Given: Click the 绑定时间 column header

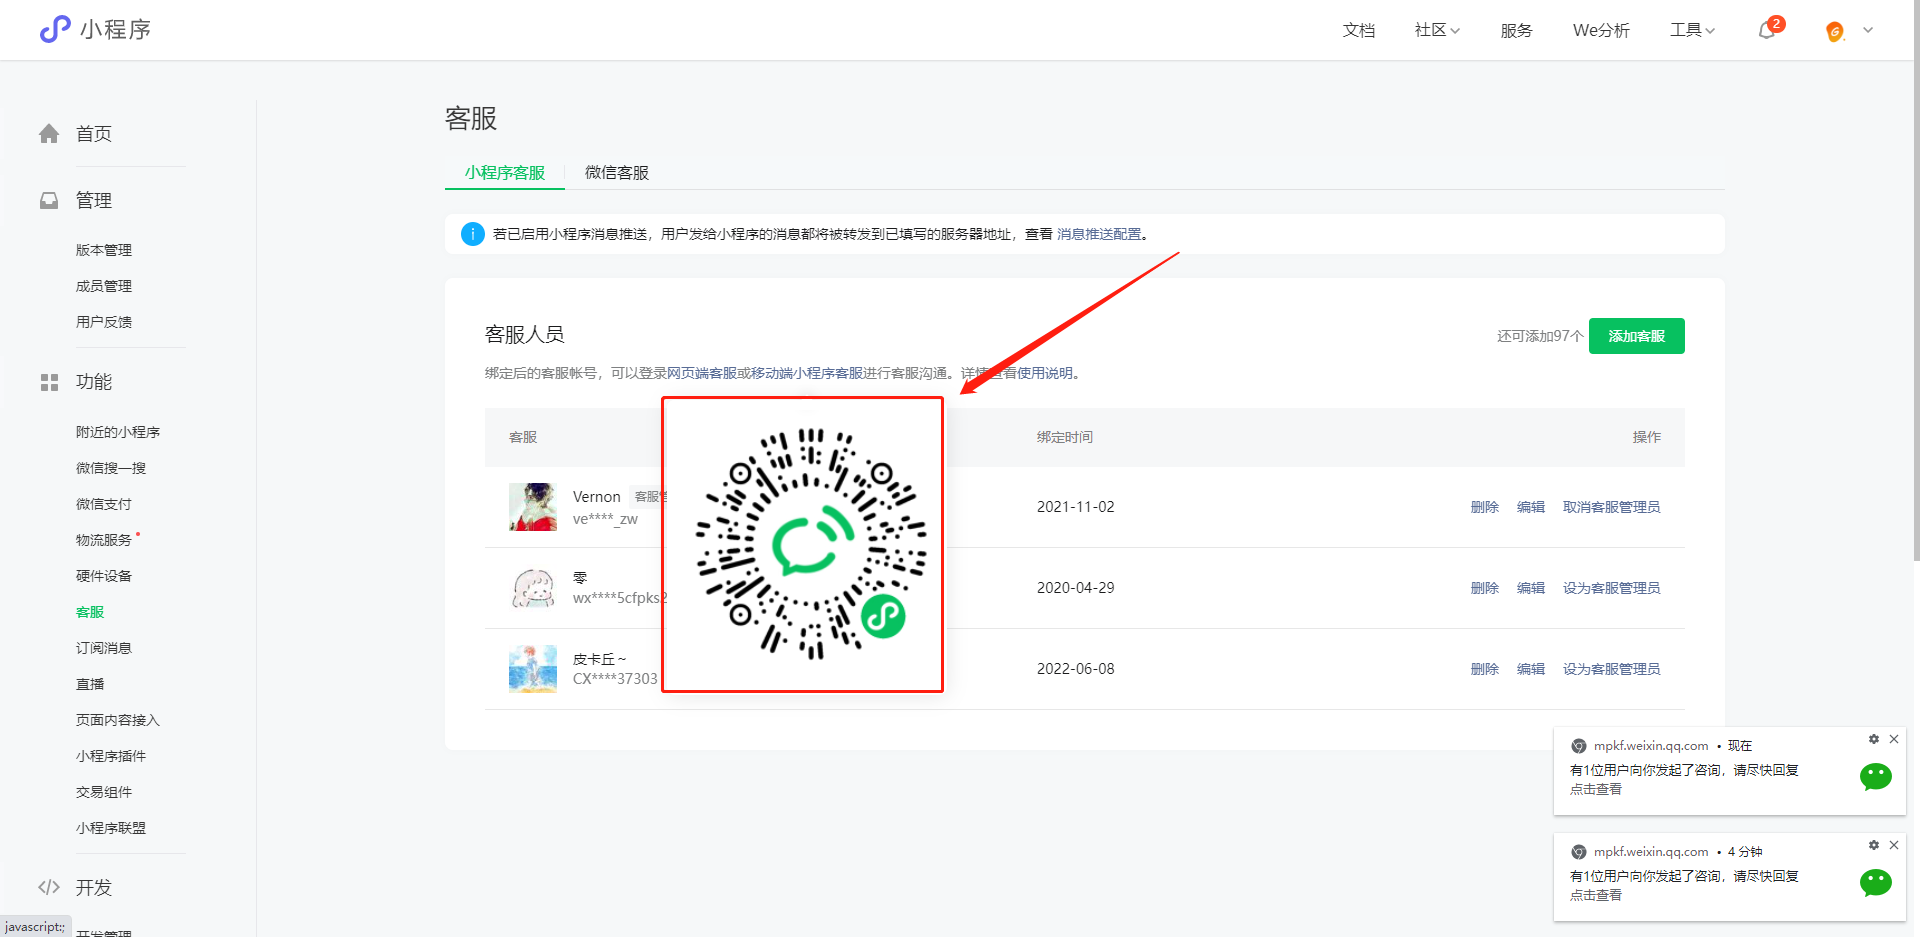Looking at the screenshot, I should [1065, 437].
